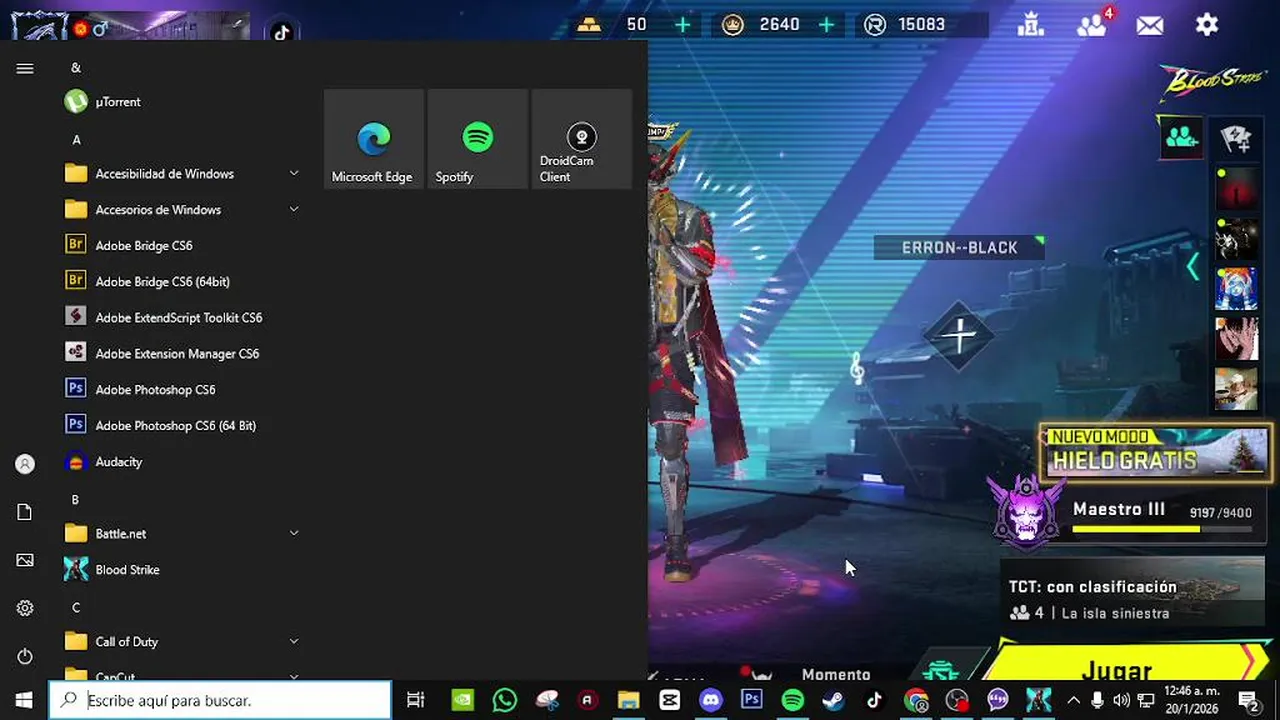Open Adobe ExtendScript Toolkit CS6
Image resolution: width=1280 pixels, height=720 pixels.
pyautogui.click(x=180, y=318)
